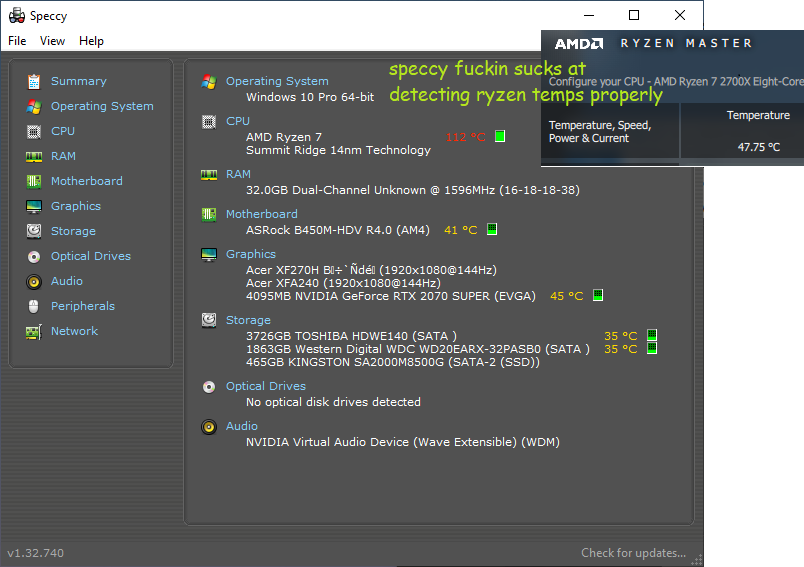Click the Network card icon in sidebar

(x=34, y=332)
